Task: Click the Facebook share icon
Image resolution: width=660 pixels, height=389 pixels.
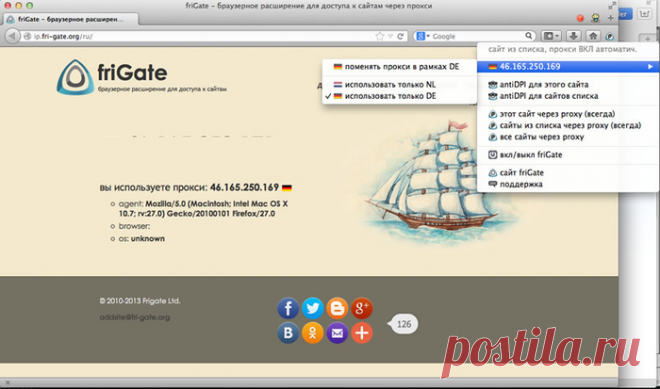Action: coord(288,308)
